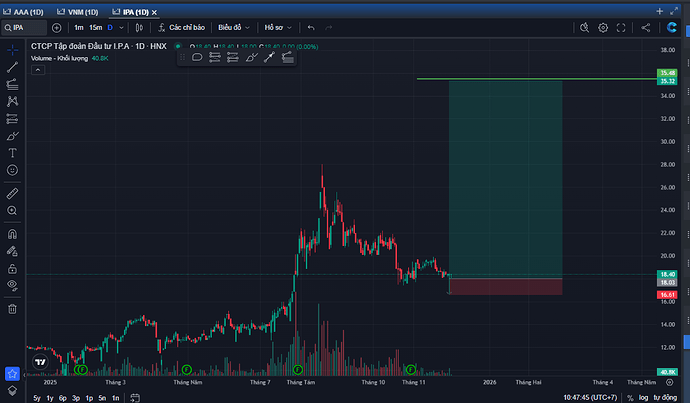Expand the Biểu đồ dropdown
The image size is (690, 403).
234,28
